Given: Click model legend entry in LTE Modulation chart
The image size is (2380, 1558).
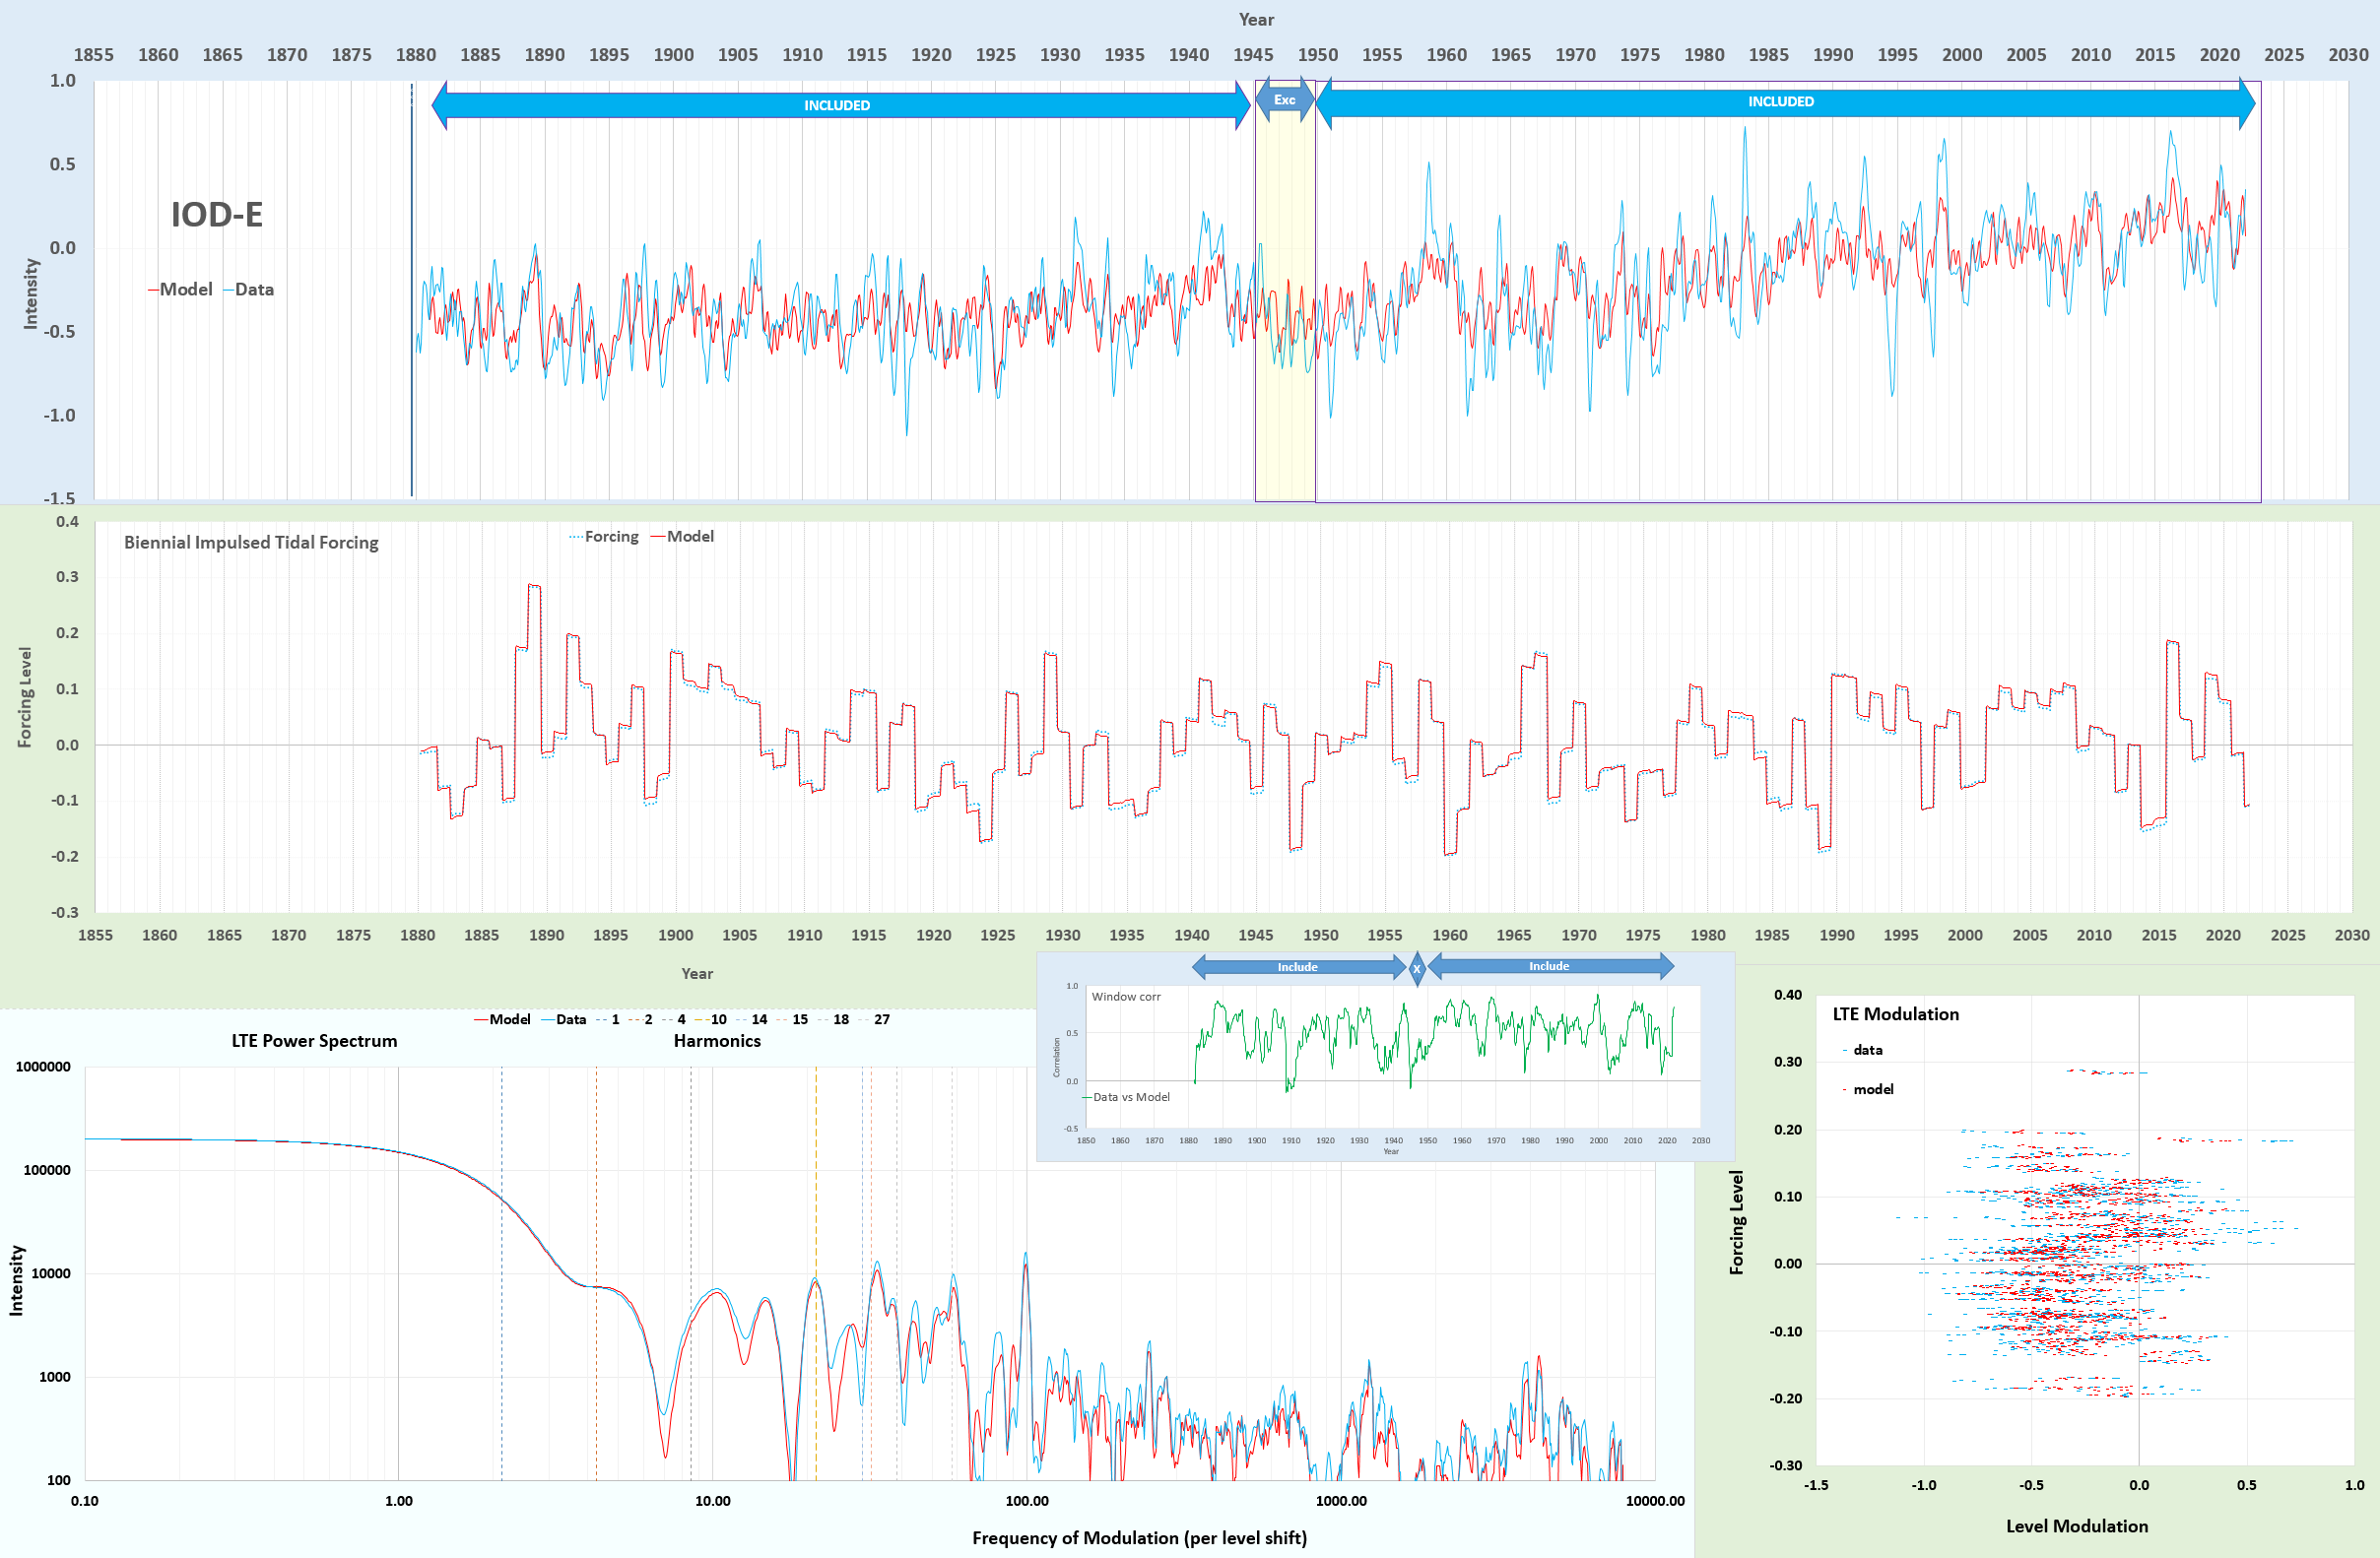Looking at the screenshot, I should (1872, 1089).
